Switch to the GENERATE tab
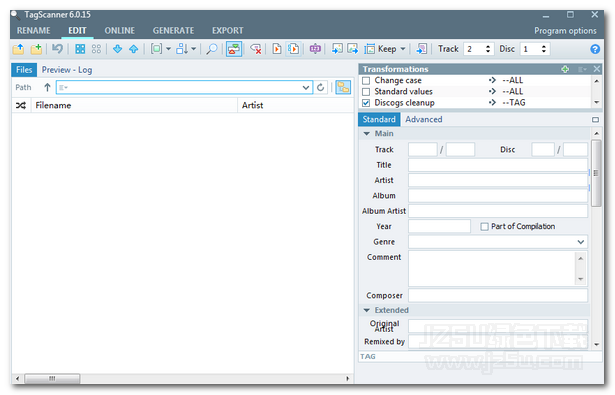615x395 pixels. click(173, 31)
